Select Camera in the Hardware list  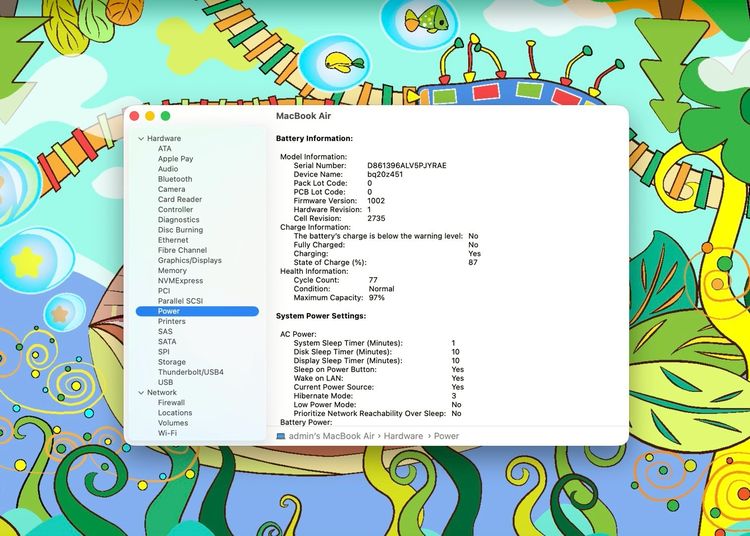point(171,189)
